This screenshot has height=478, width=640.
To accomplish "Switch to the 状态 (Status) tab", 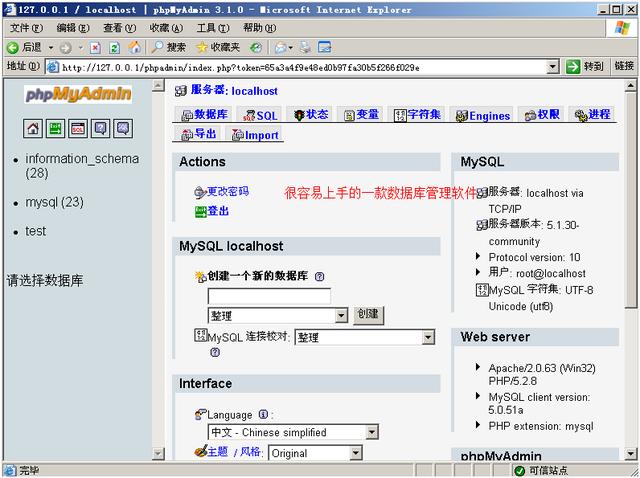I will [x=311, y=115].
